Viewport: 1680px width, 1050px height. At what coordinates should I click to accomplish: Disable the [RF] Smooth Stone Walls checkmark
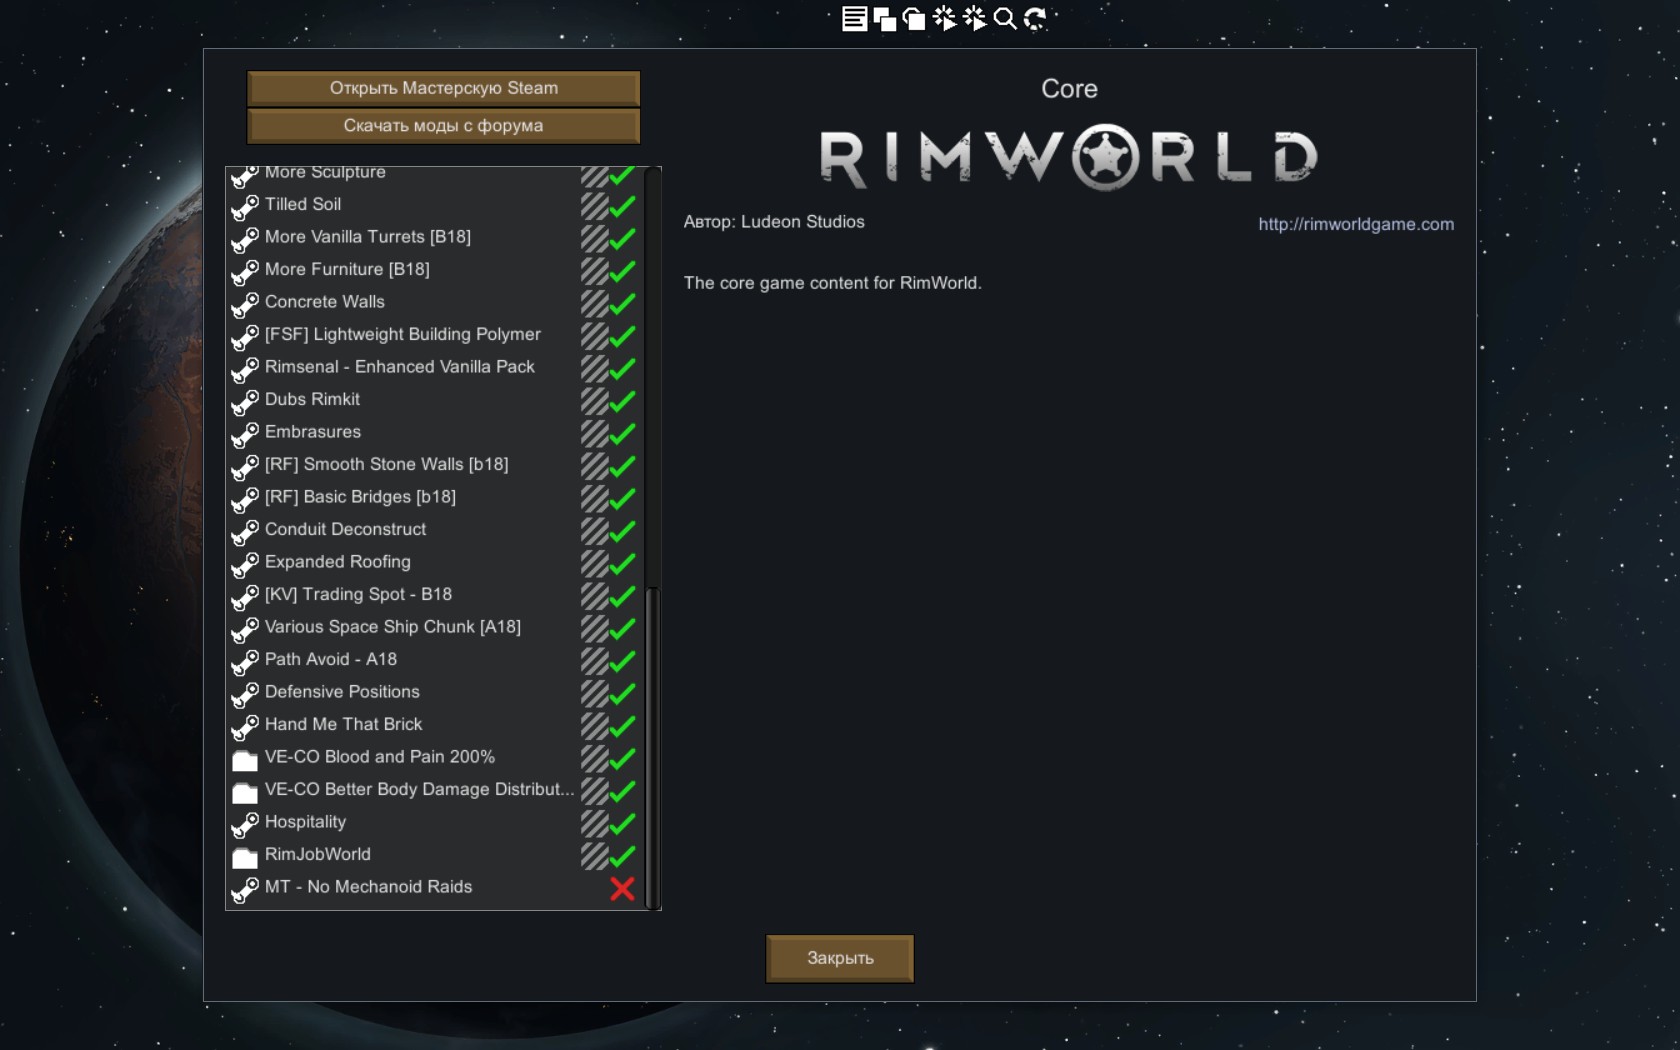pos(622,466)
